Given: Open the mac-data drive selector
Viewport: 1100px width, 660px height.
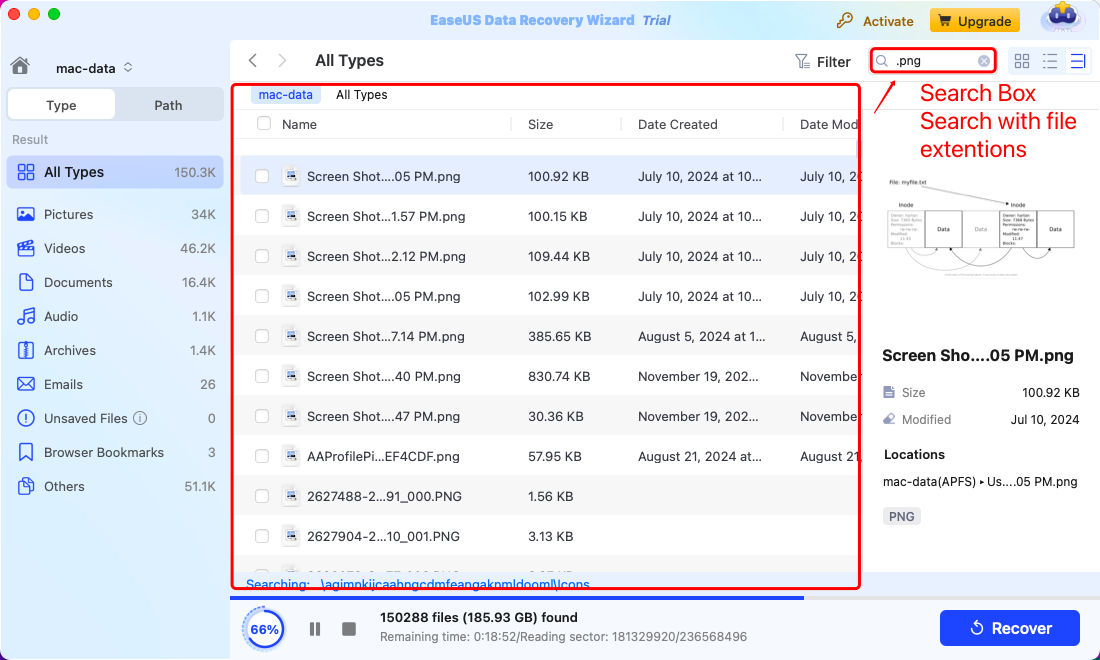Looking at the screenshot, I should pos(94,68).
